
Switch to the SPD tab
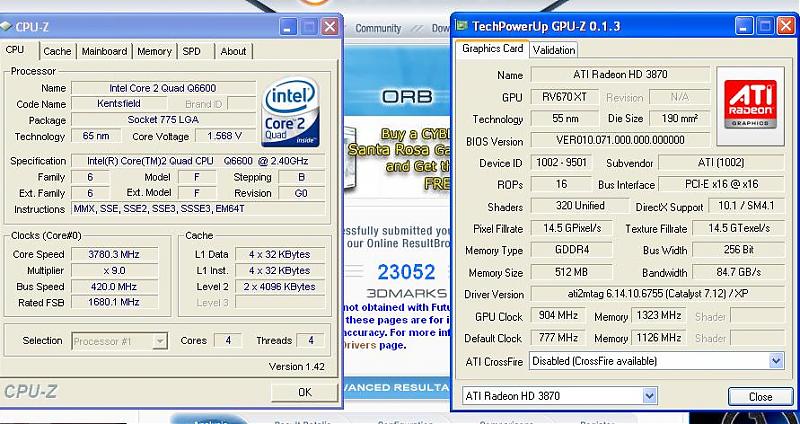tap(192, 51)
